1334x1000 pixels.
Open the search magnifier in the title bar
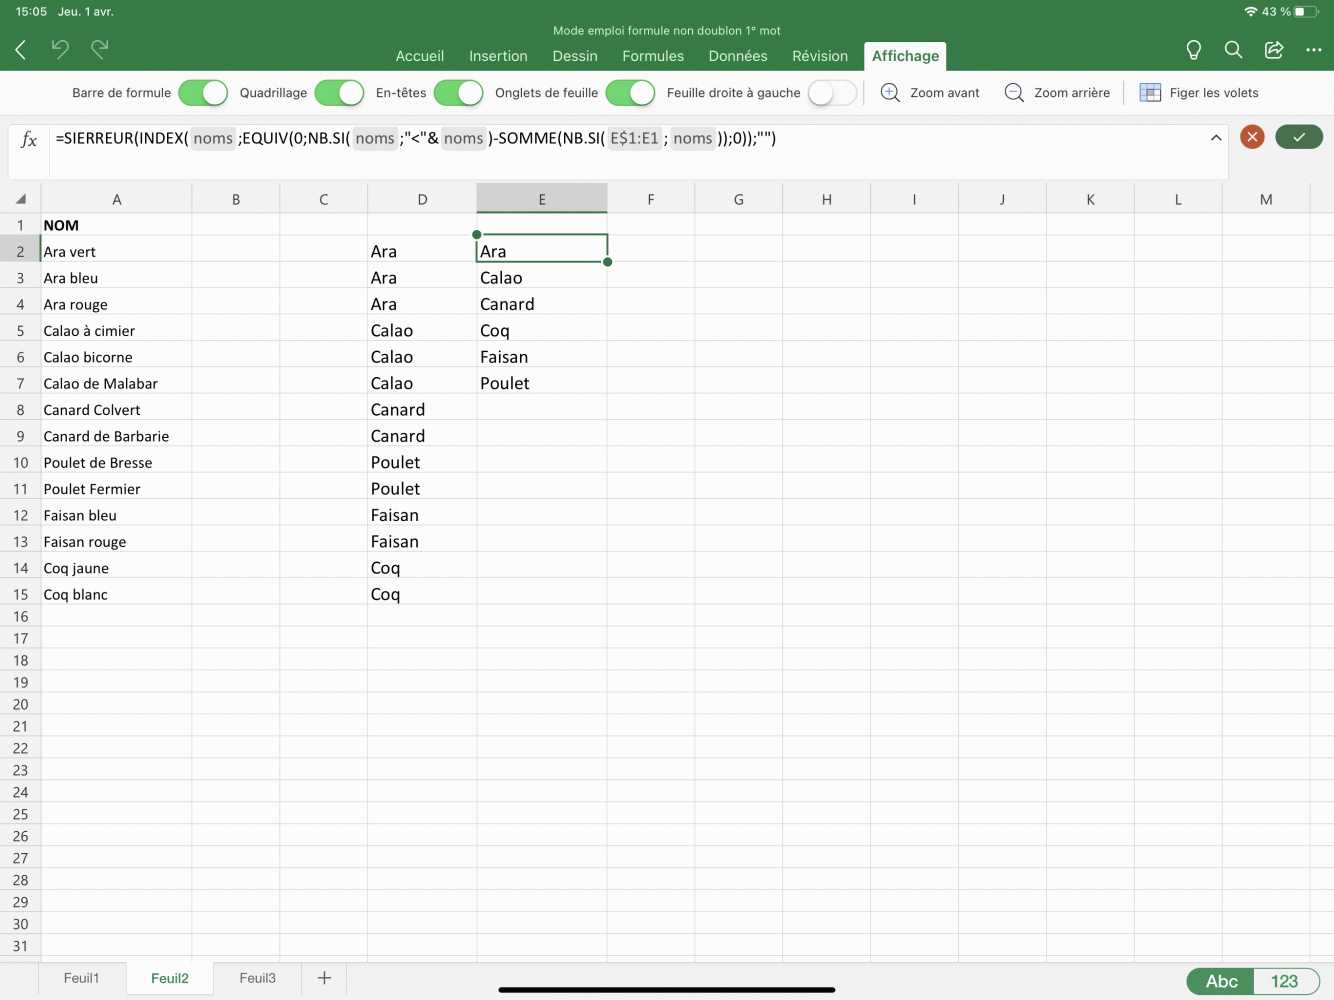pyautogui.click(x=1233, y=50)
